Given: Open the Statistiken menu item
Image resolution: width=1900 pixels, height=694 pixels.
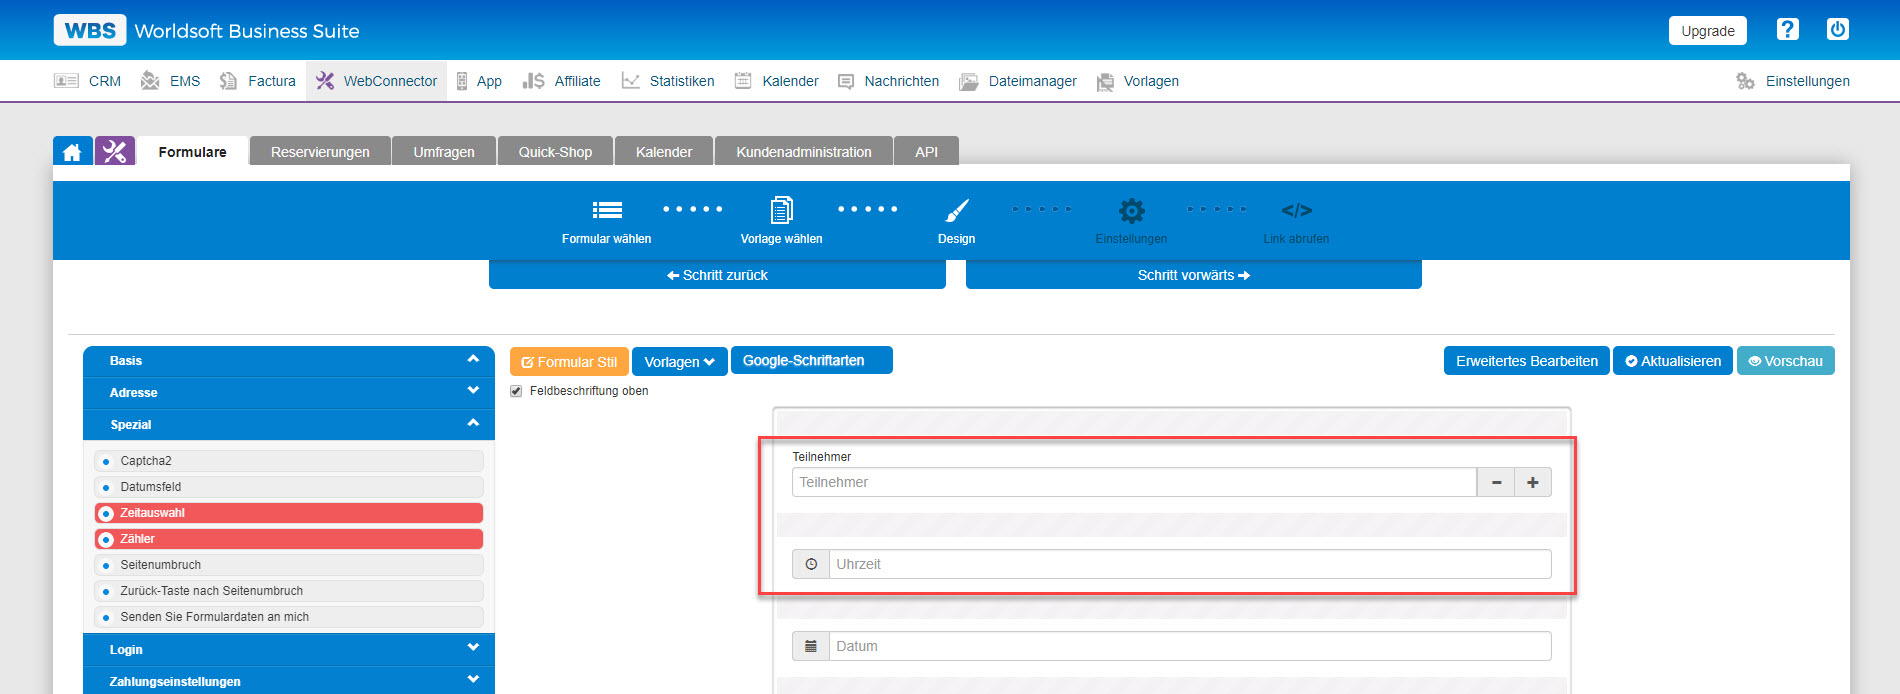Looking at the screenshot, I should (668, 81).
